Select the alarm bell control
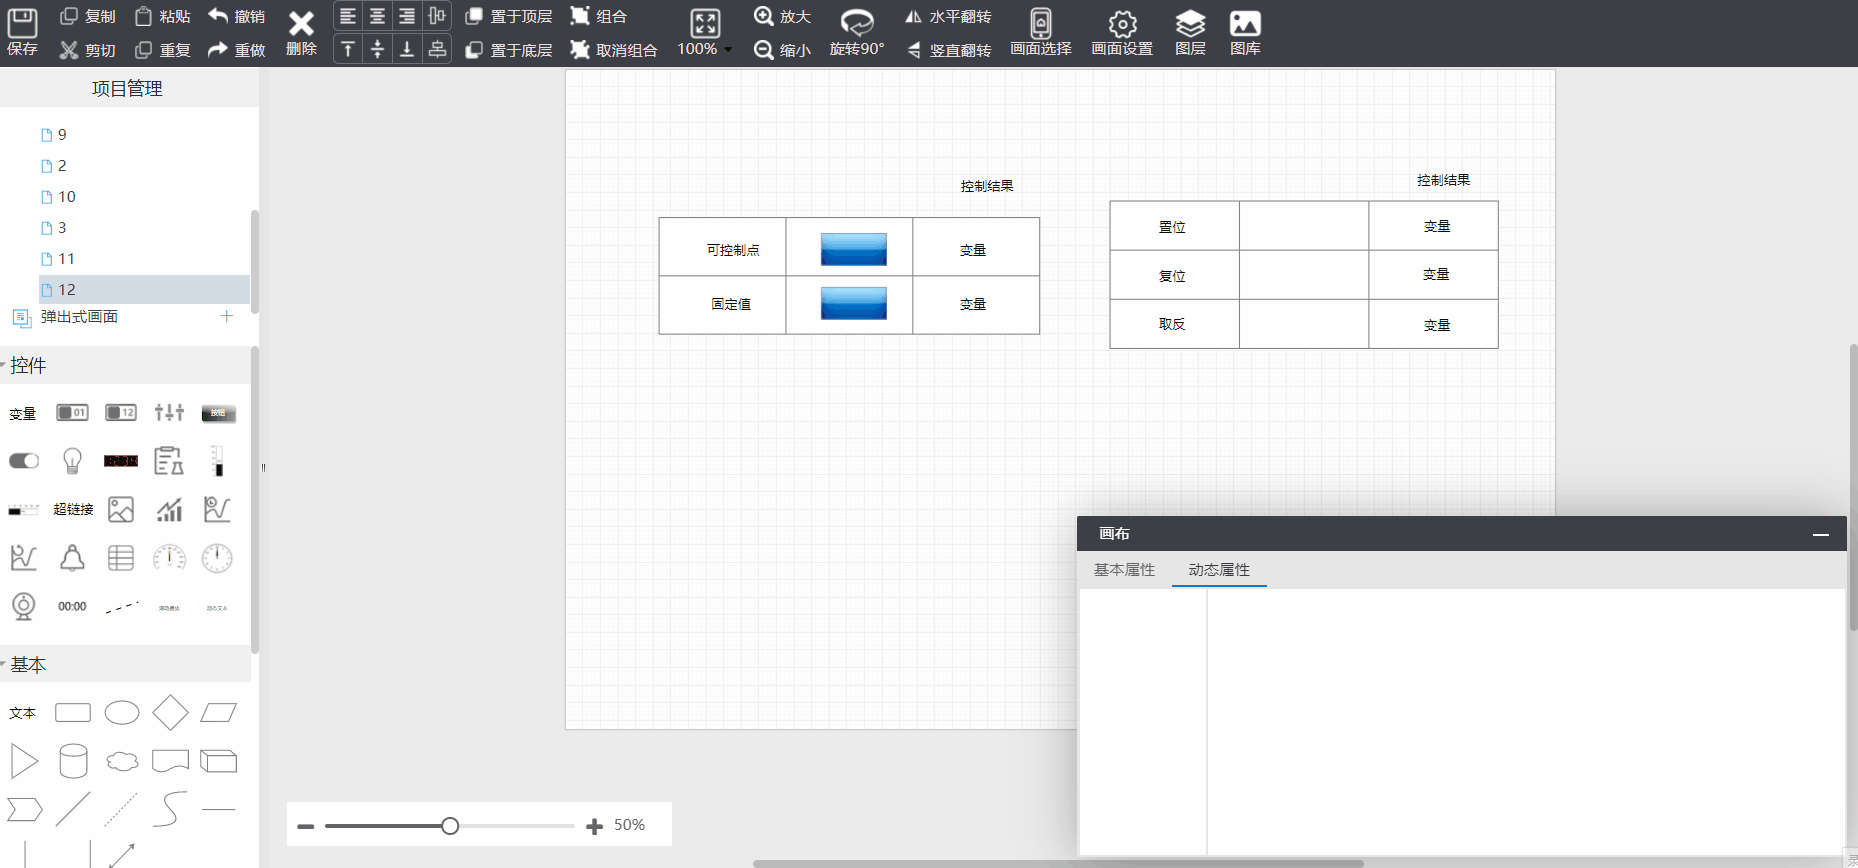1858x868 pixels. 72,558
